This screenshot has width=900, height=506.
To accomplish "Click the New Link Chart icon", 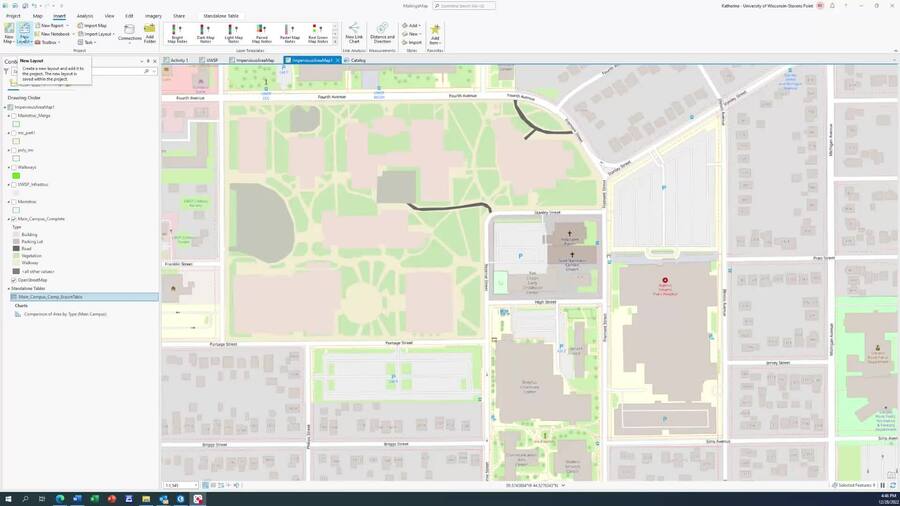I will (x=354, y=33).
